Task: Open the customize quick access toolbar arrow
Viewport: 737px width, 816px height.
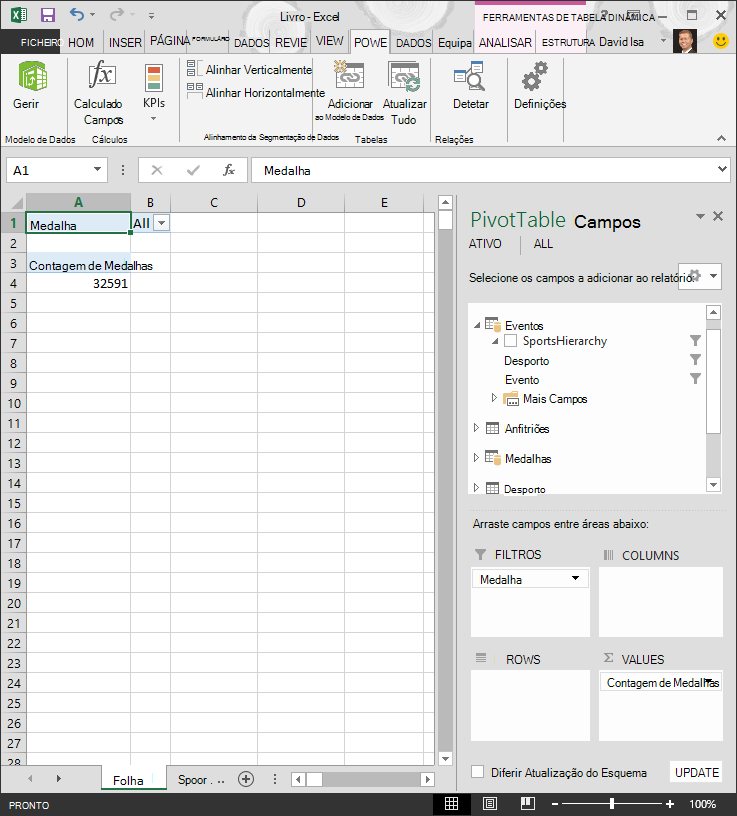Action: point(151,16)
